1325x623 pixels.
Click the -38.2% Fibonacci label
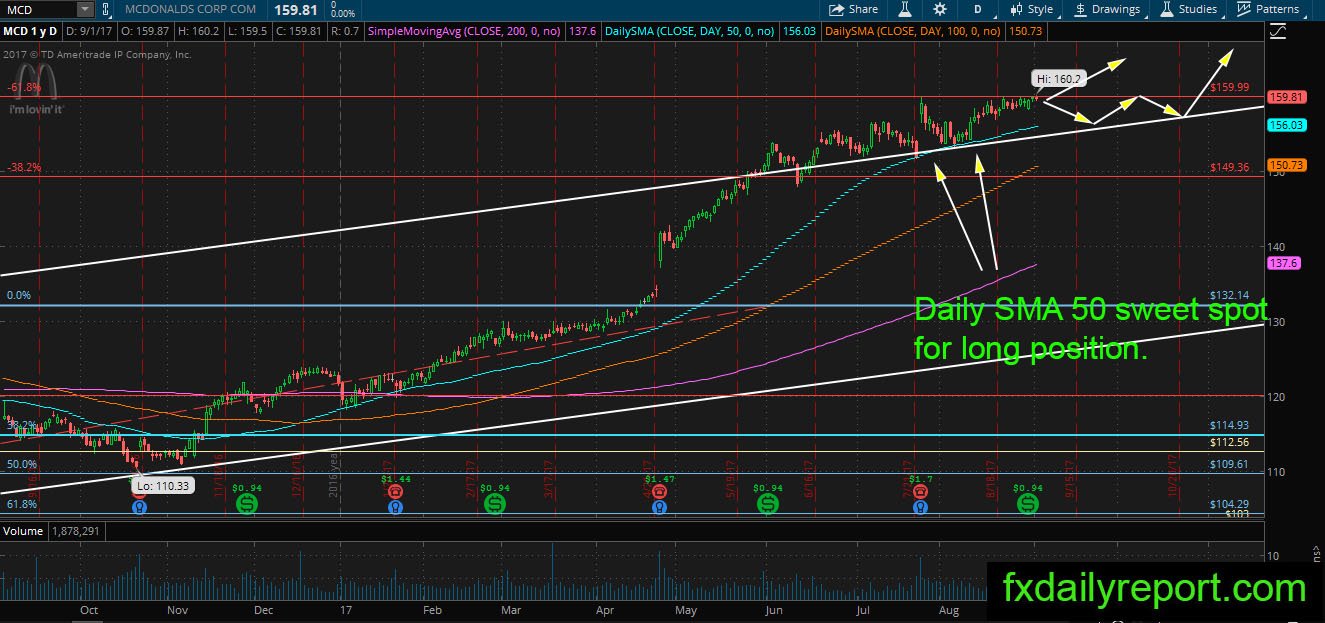[24, 167]
